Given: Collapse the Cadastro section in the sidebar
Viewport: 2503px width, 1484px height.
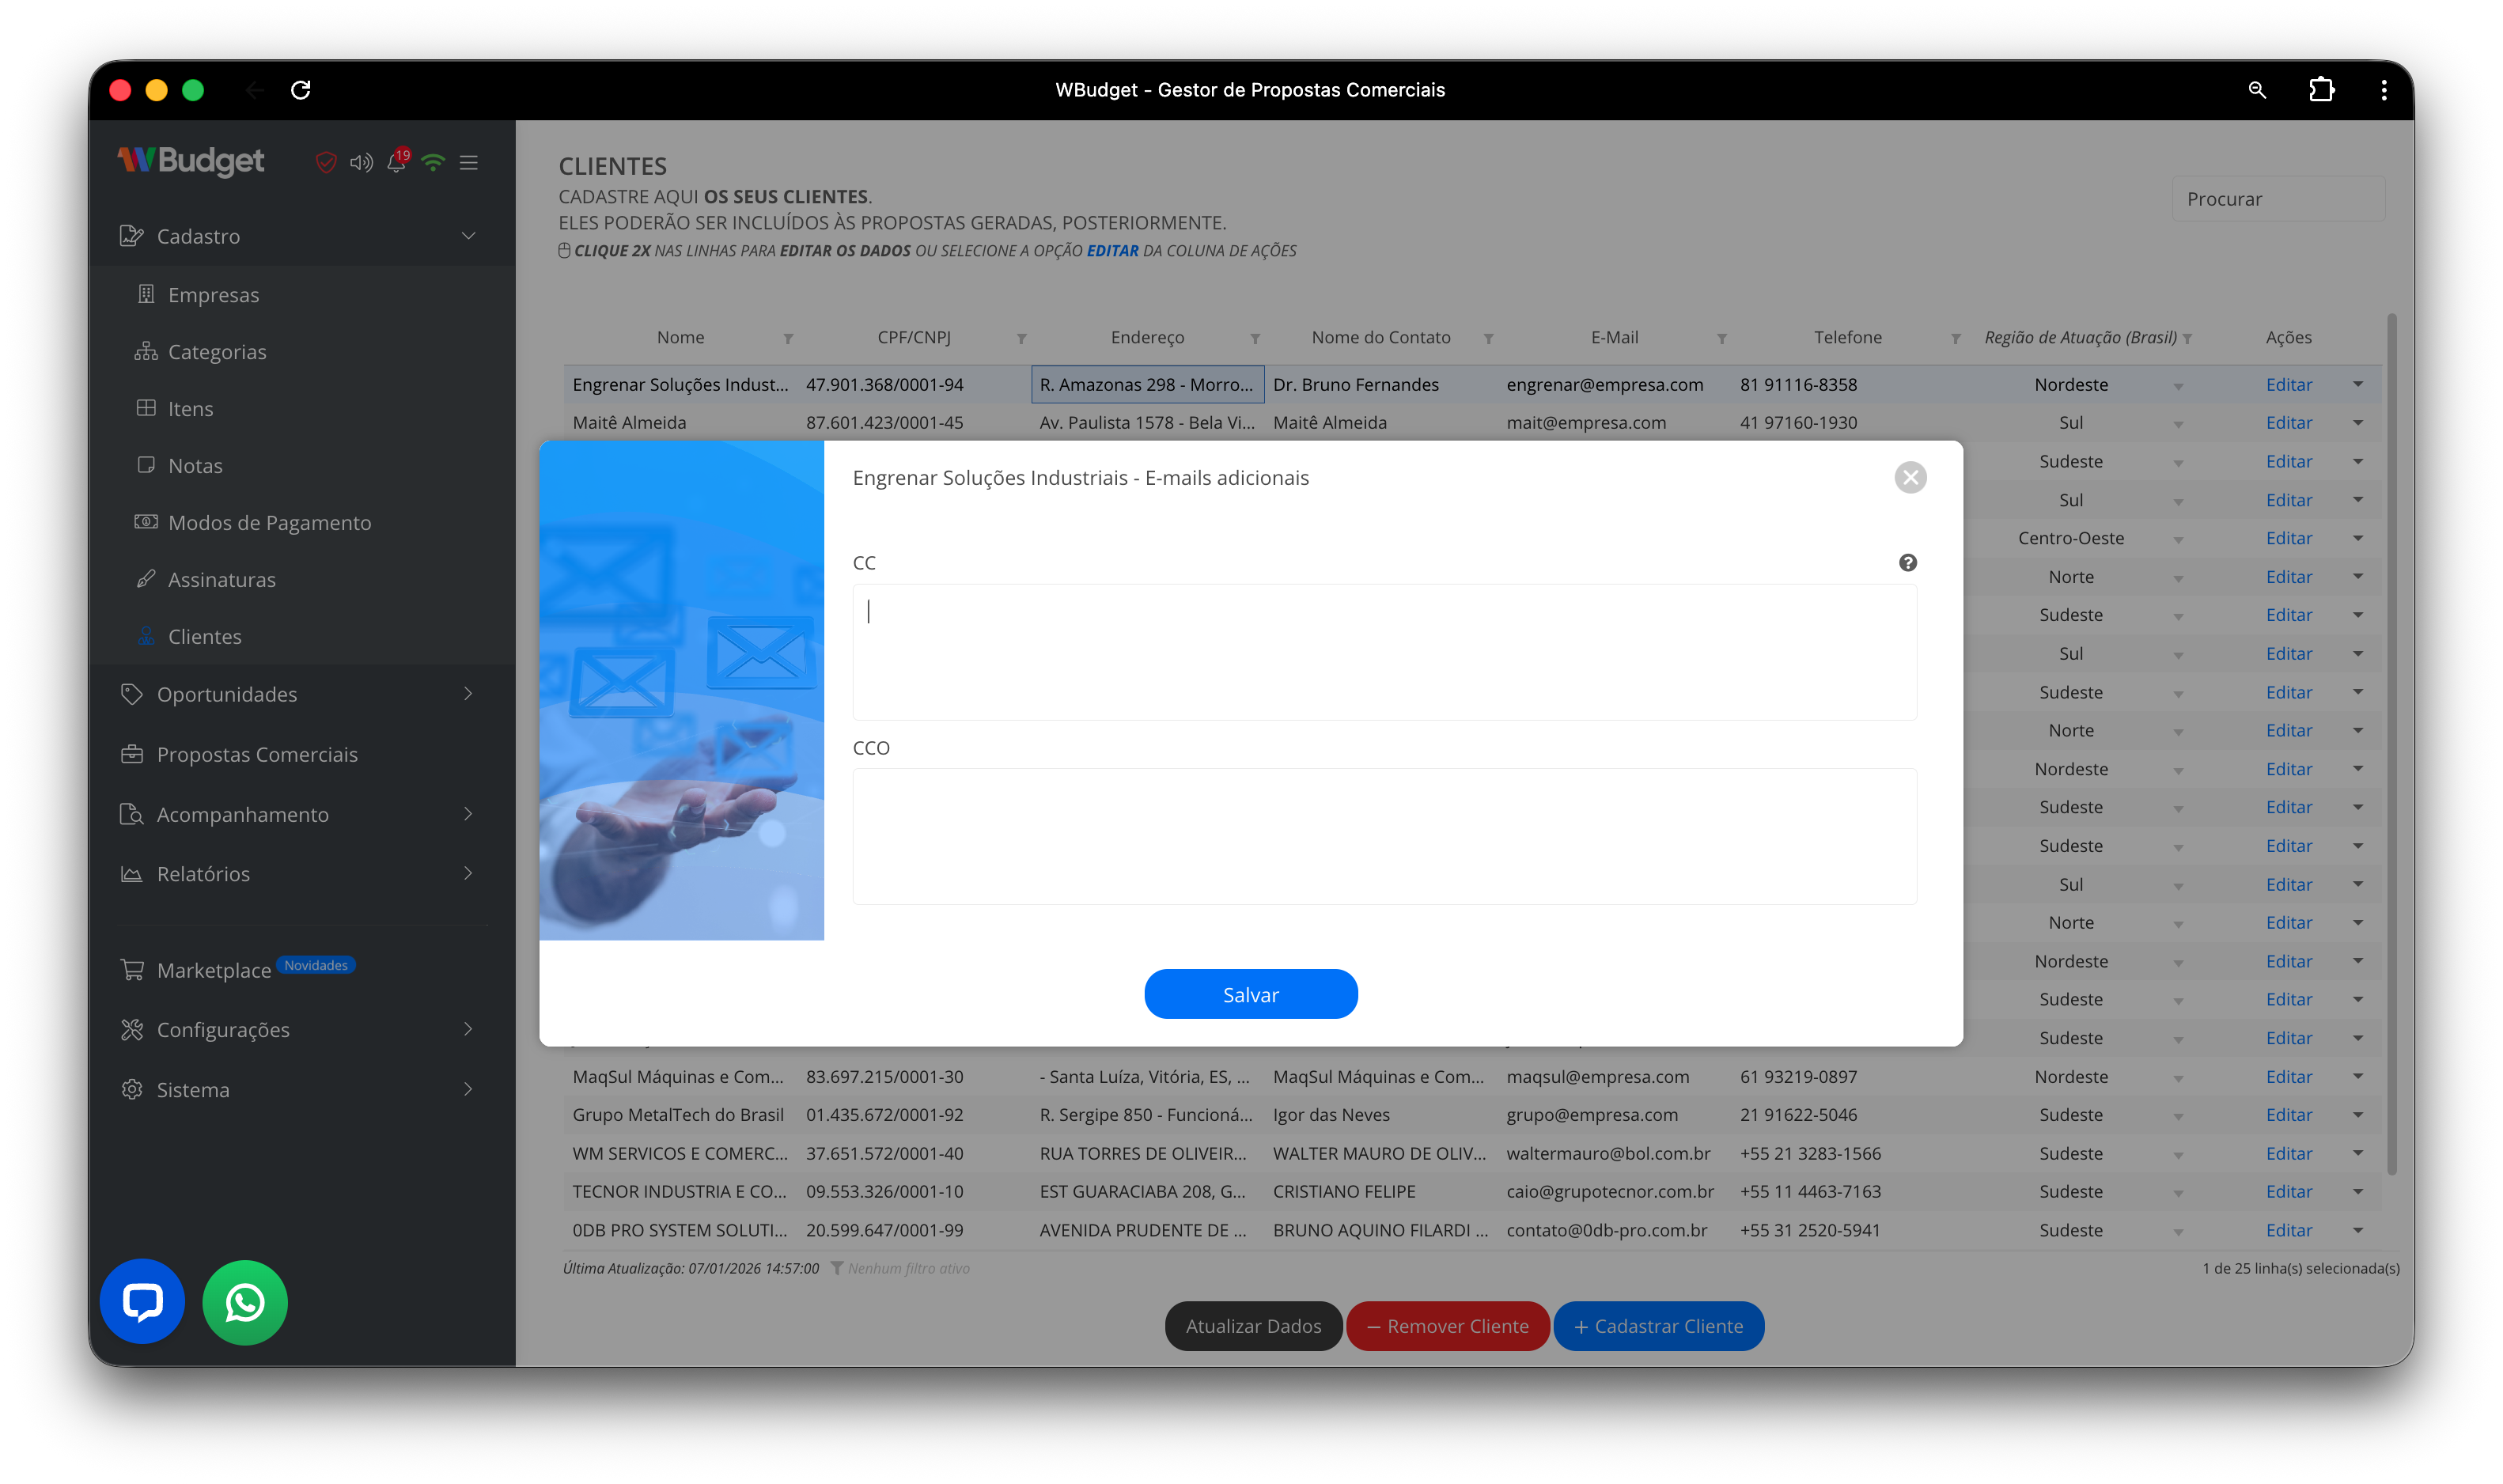Looking at the screenshot, I should point(468,235).
